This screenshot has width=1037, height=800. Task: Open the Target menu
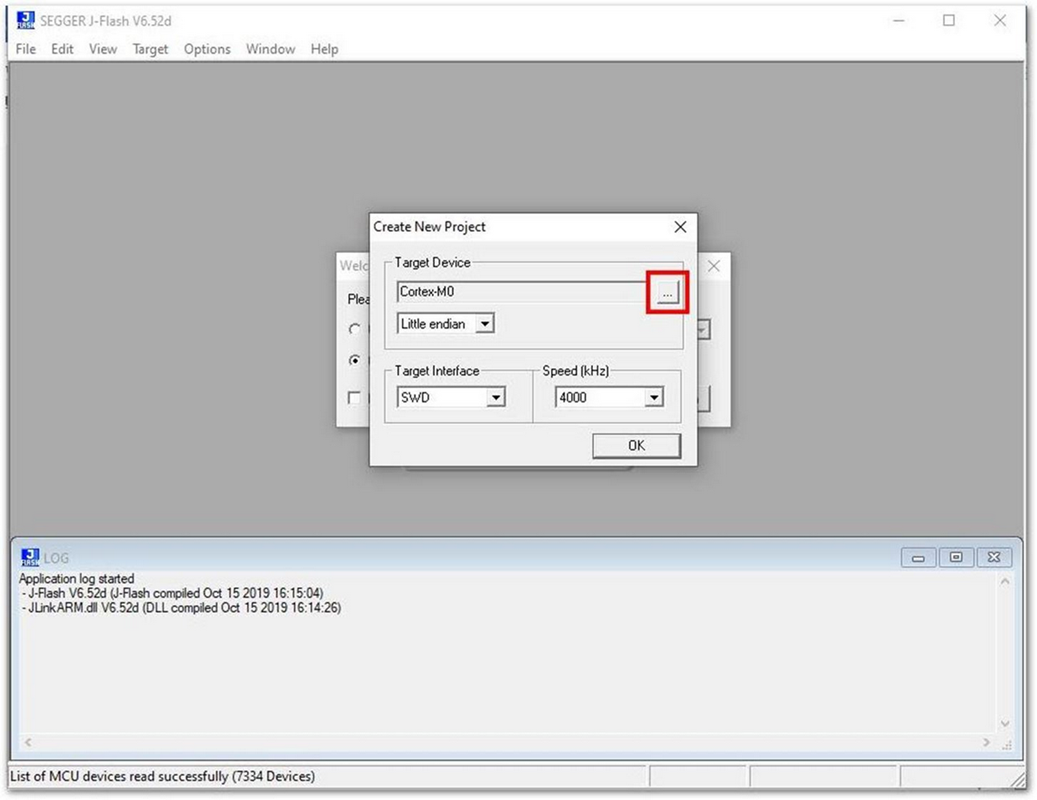(x=150, y=49)
